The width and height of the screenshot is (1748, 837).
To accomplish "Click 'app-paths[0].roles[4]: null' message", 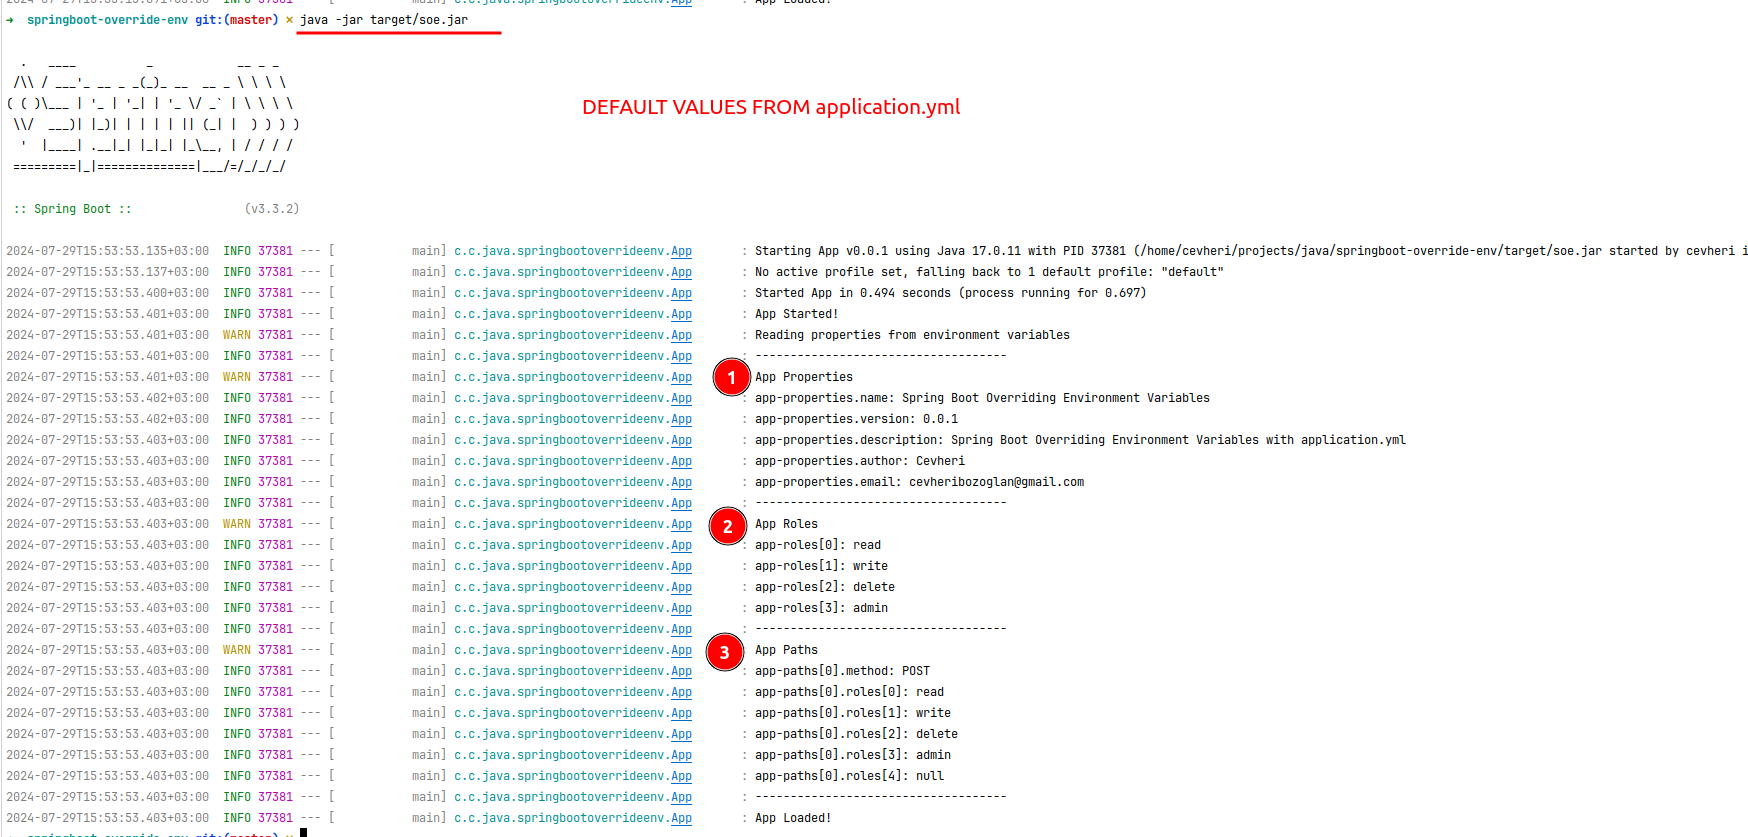I will coord(849,776).
